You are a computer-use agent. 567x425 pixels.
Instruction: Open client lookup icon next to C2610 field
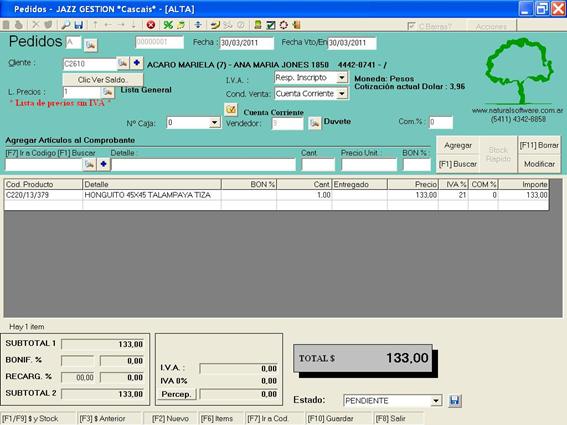coord(123,63)
